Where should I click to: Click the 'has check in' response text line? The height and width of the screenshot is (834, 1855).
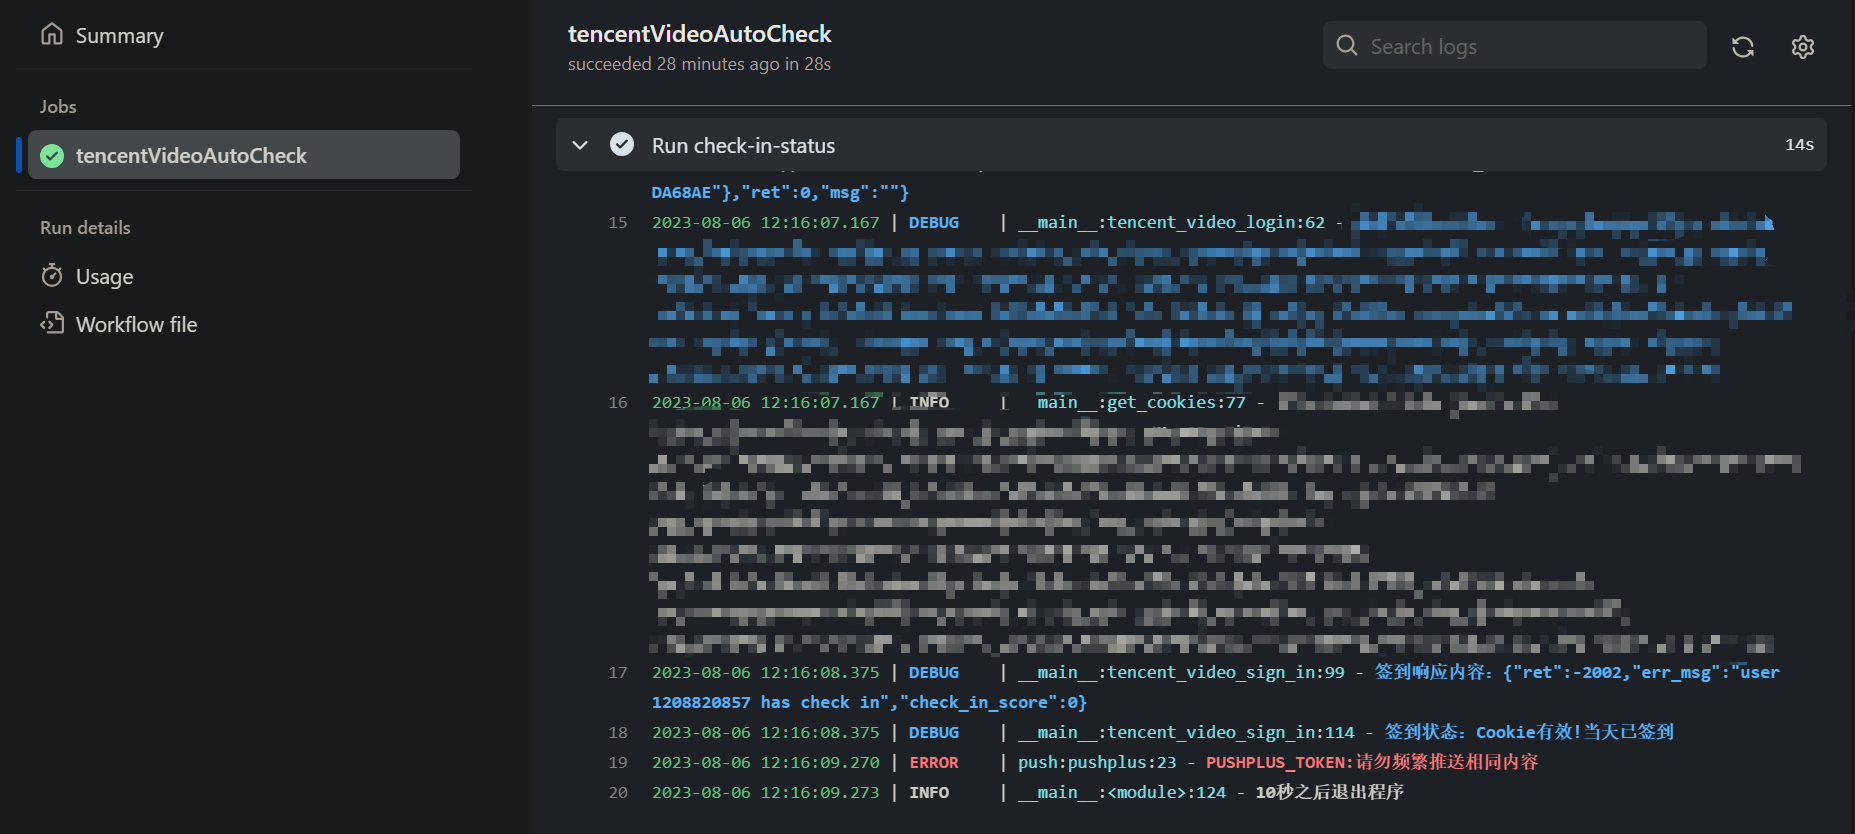pos(869,703)
